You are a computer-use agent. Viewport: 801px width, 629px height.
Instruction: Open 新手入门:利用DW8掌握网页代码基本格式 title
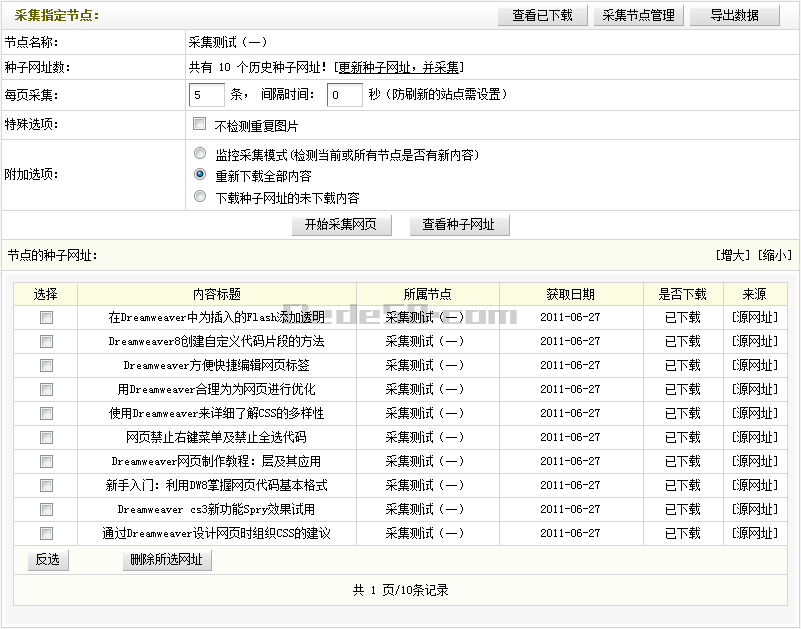coord(216,485)
